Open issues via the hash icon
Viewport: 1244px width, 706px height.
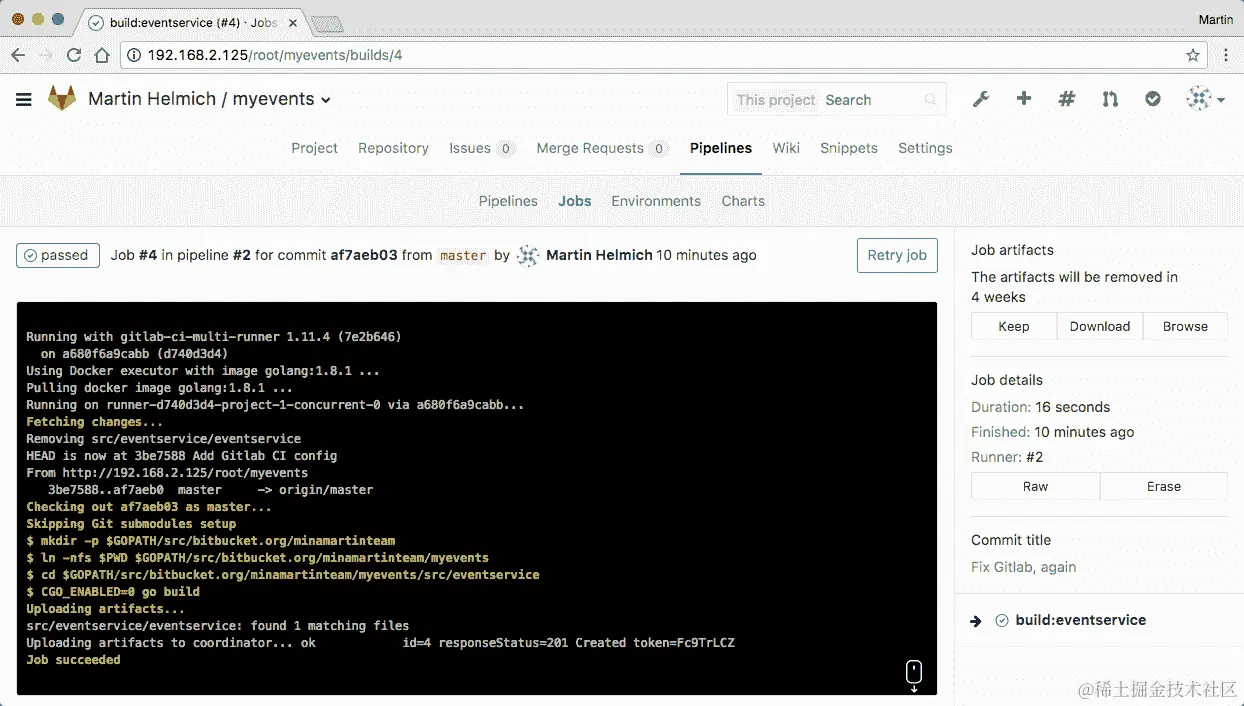(x=1067, y=99)
